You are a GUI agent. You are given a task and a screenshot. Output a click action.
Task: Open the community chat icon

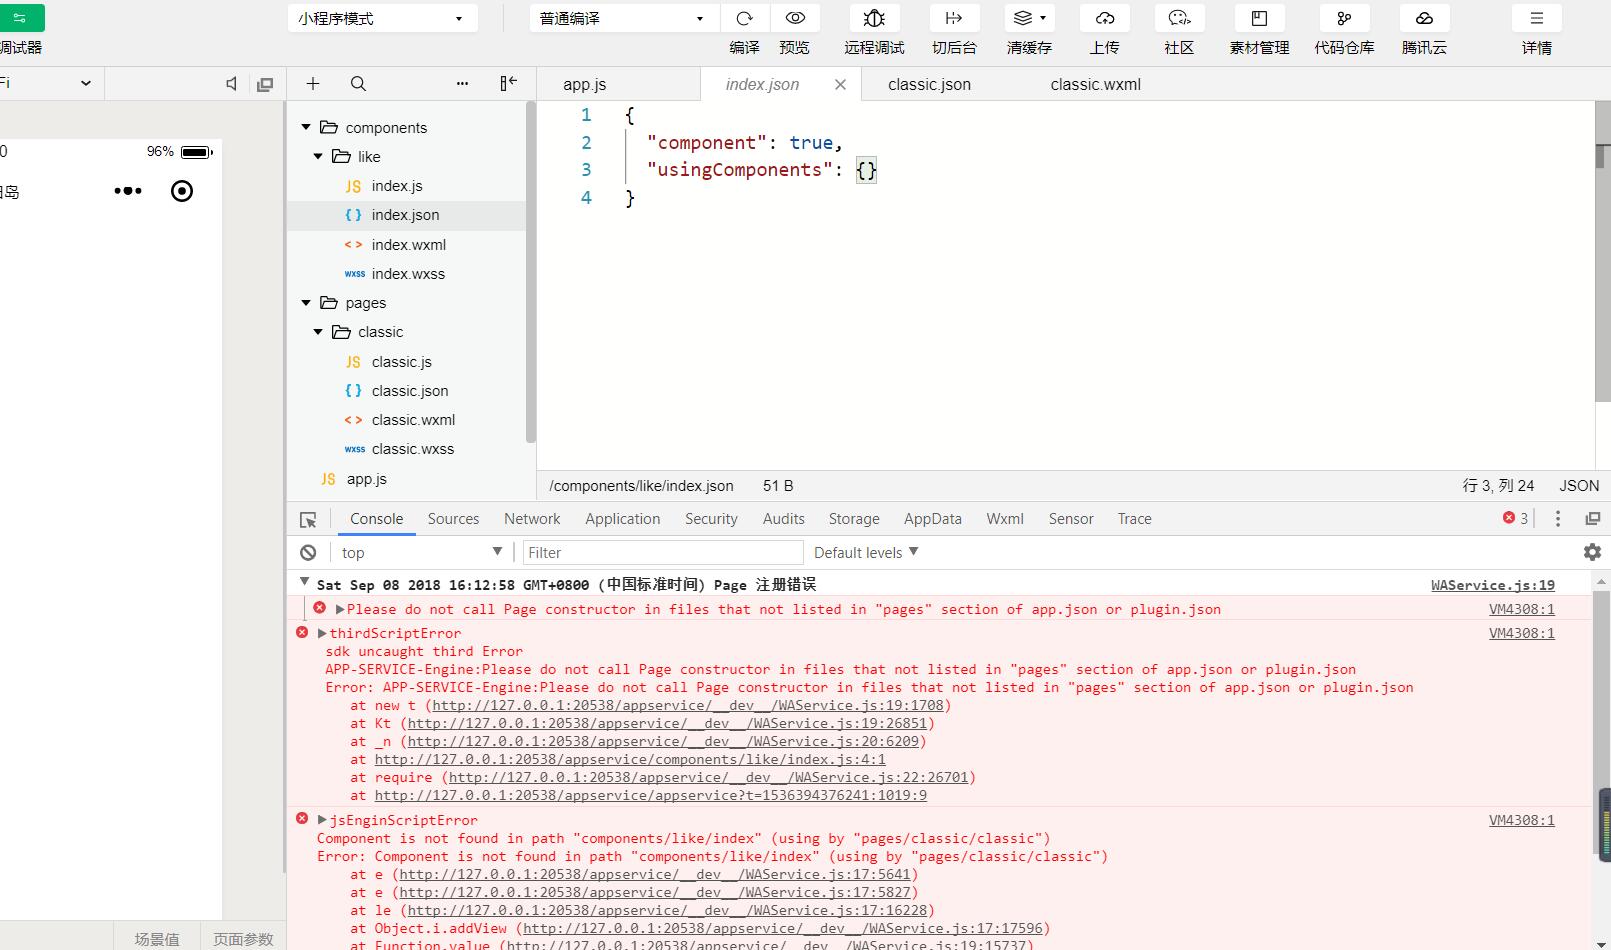1179,18
